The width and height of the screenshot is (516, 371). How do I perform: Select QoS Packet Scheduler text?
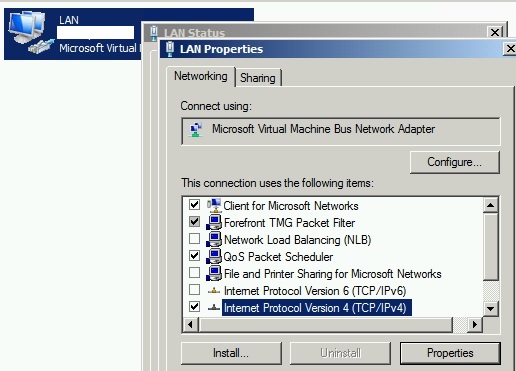coord(278,257)
